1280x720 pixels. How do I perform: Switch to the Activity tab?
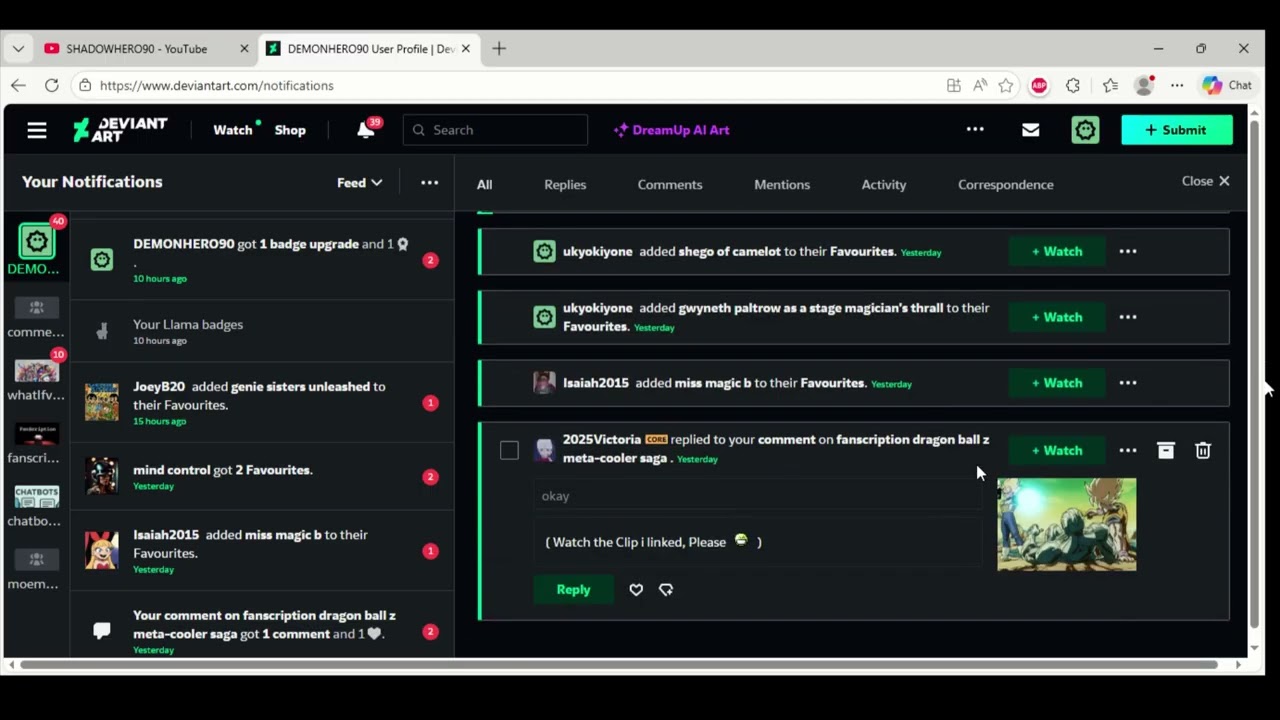[x=884, y=185]
